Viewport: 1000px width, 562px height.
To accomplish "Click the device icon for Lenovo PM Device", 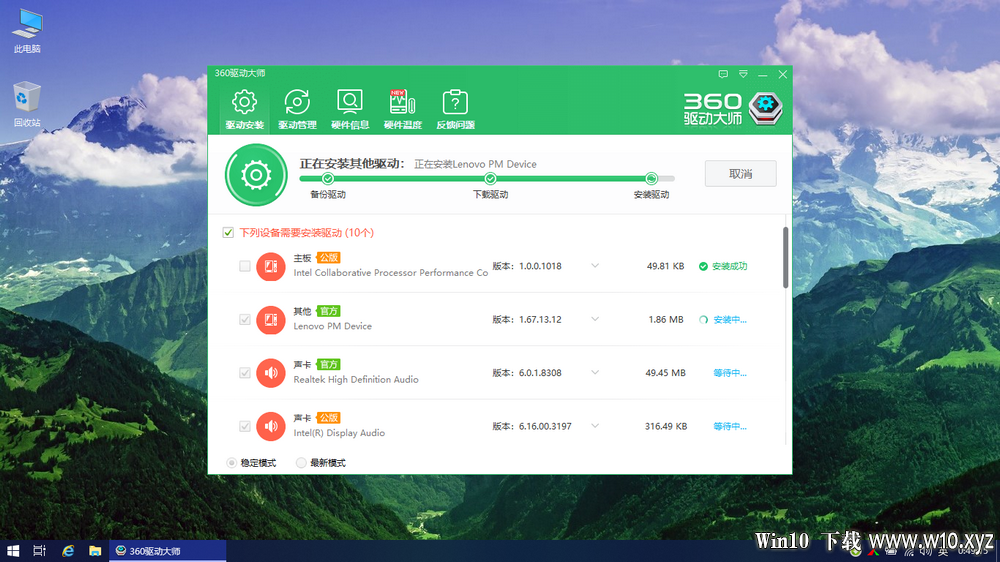I will point(270,320).
